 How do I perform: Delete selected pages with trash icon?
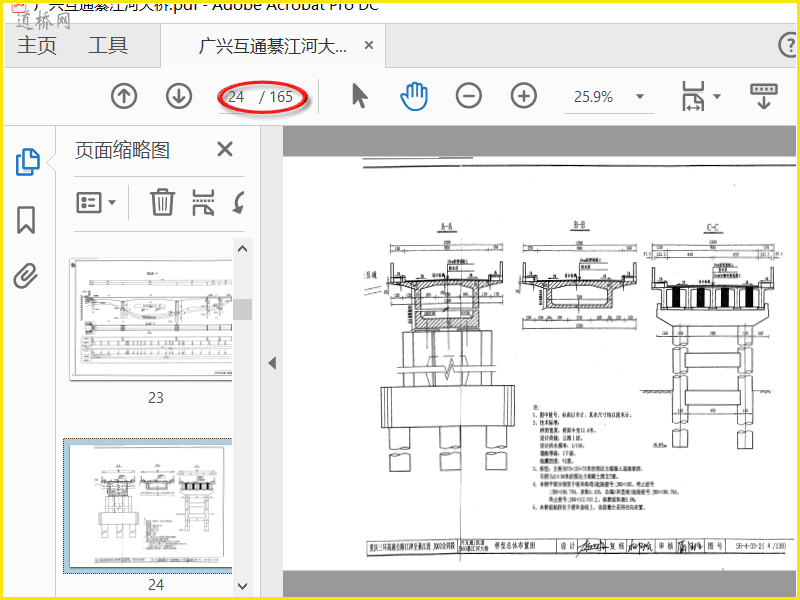coord(162,202)
